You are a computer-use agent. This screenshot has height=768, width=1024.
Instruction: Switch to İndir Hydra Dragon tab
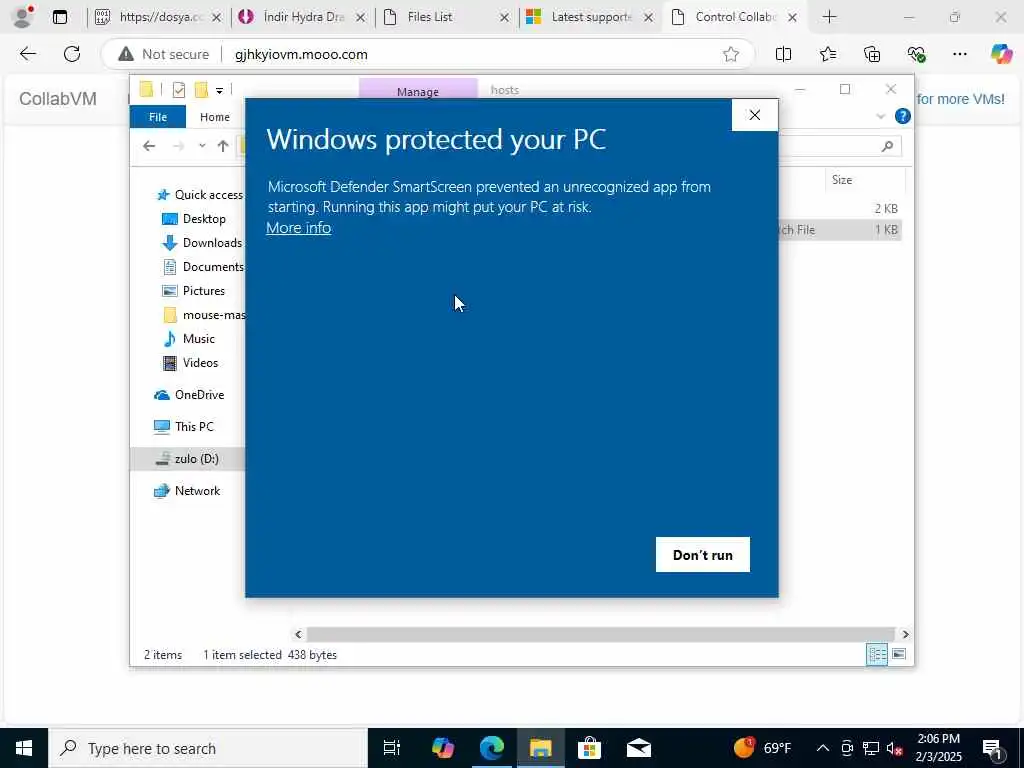302,17
